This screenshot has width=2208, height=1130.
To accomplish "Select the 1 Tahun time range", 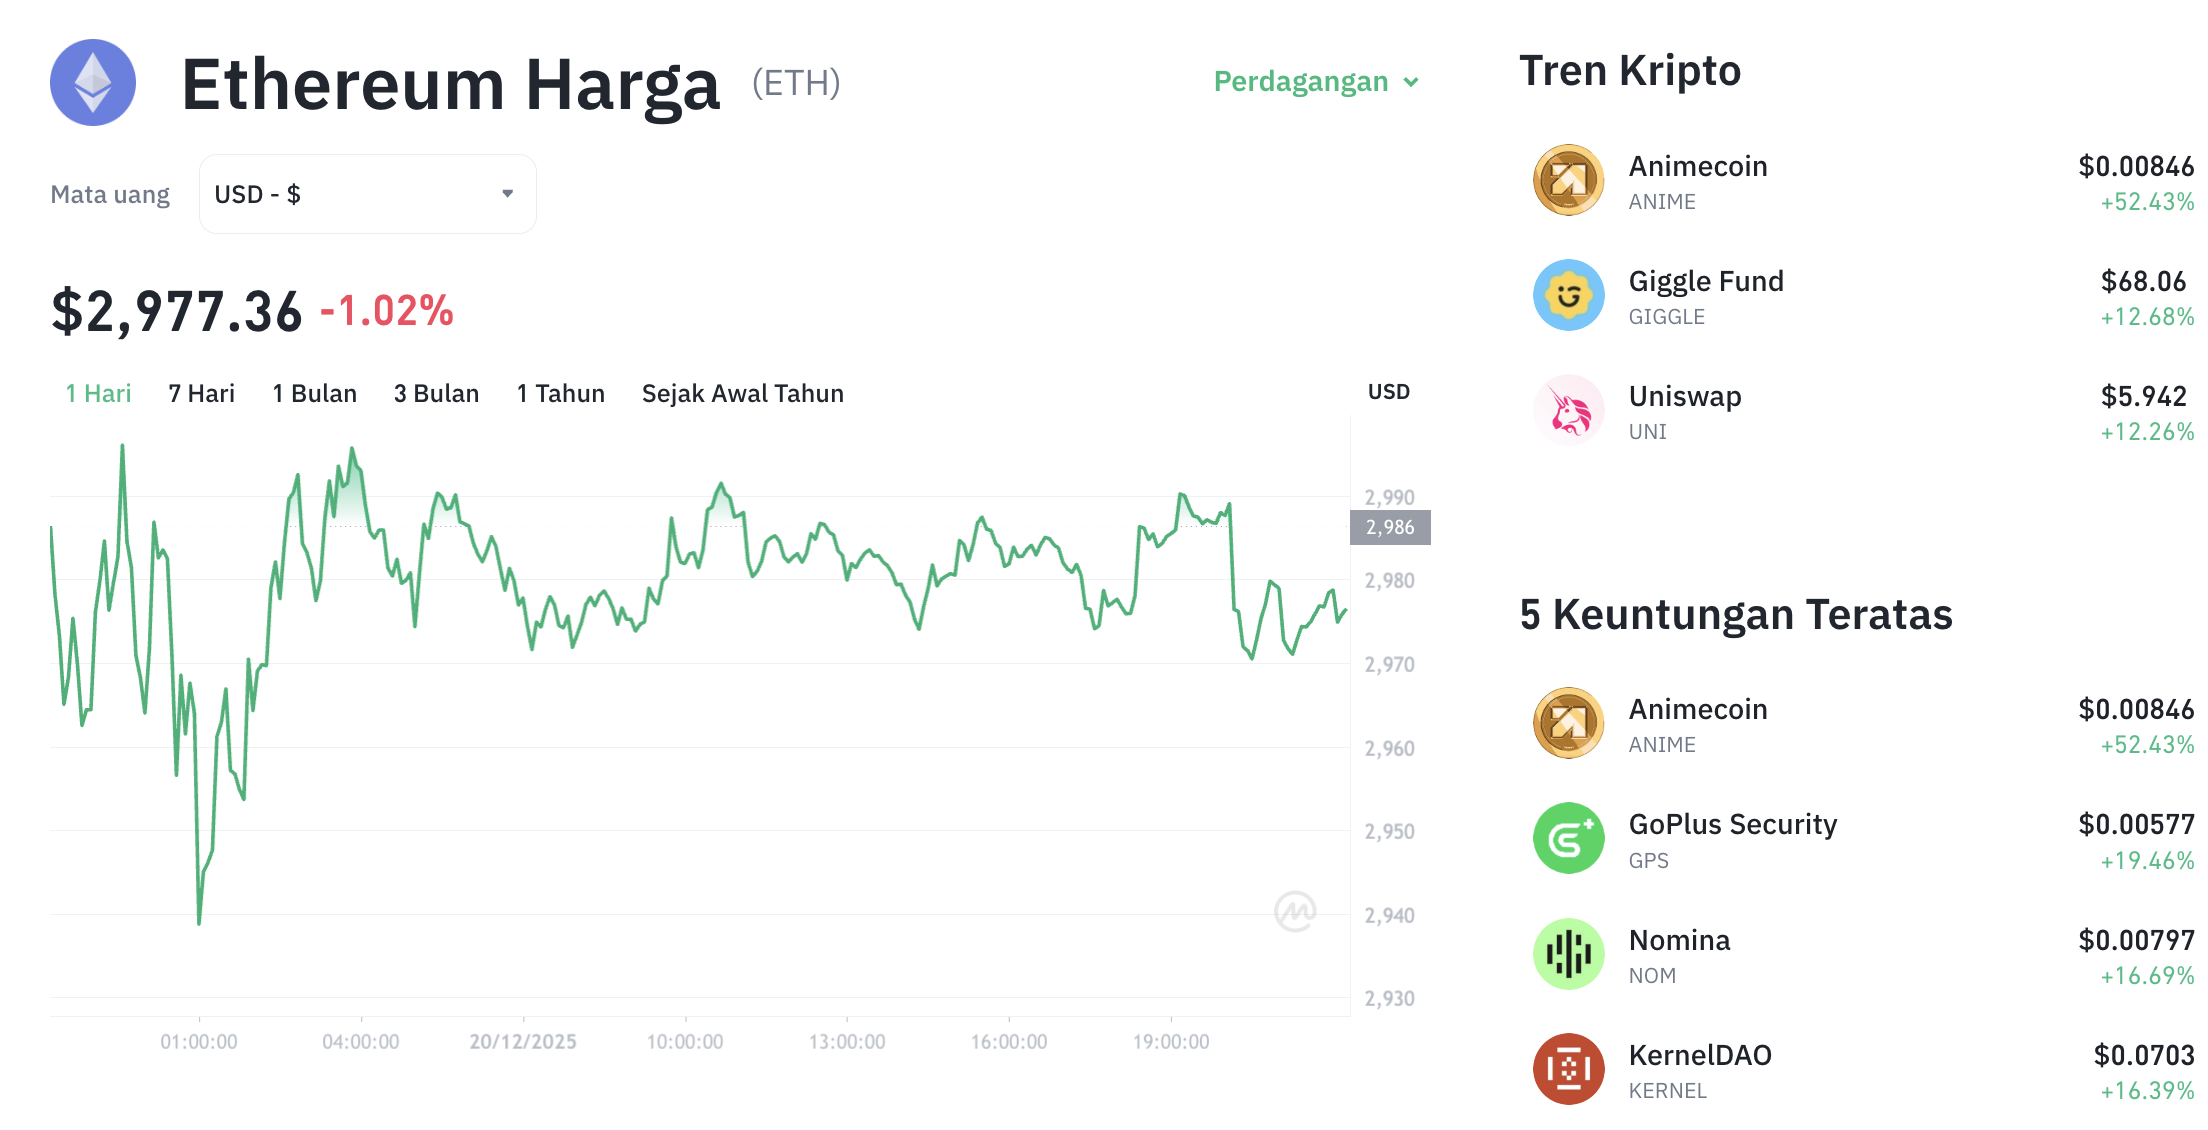I will (560, 393).
